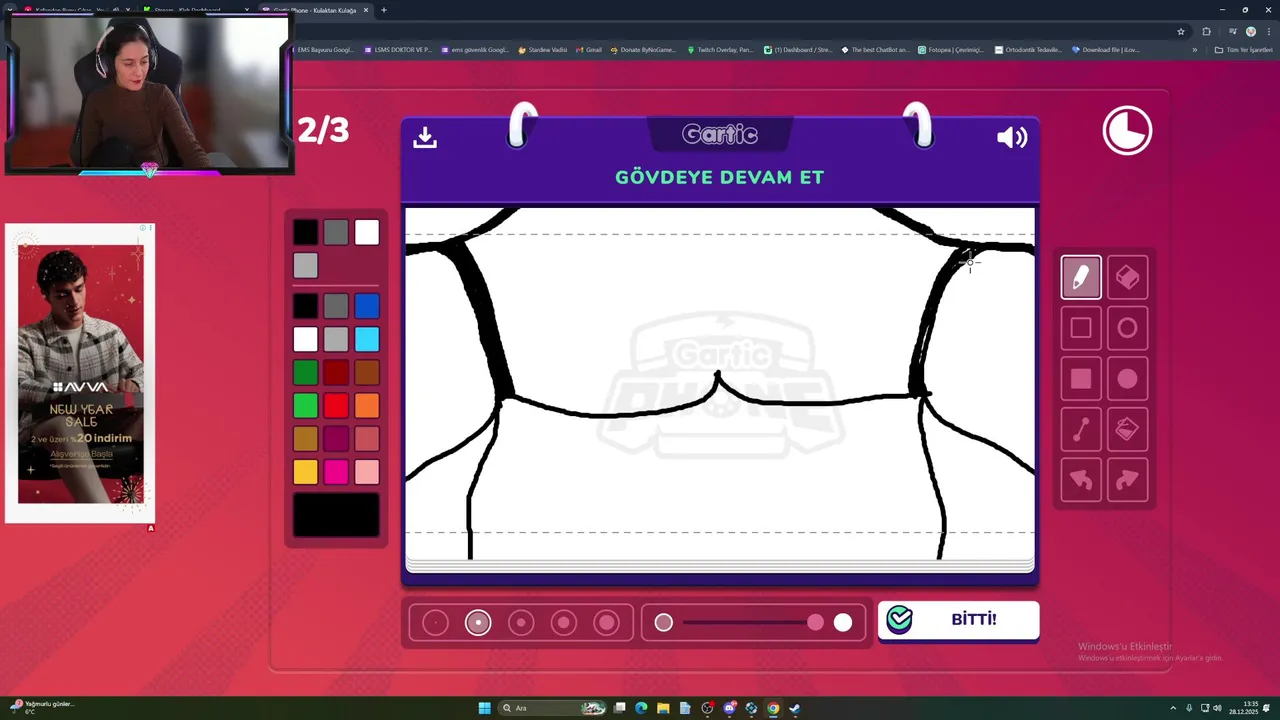The height and width of the screenshot is (720, 1280).
Task: Pick the light pink color swatch
Action: (x=367, y=471)
